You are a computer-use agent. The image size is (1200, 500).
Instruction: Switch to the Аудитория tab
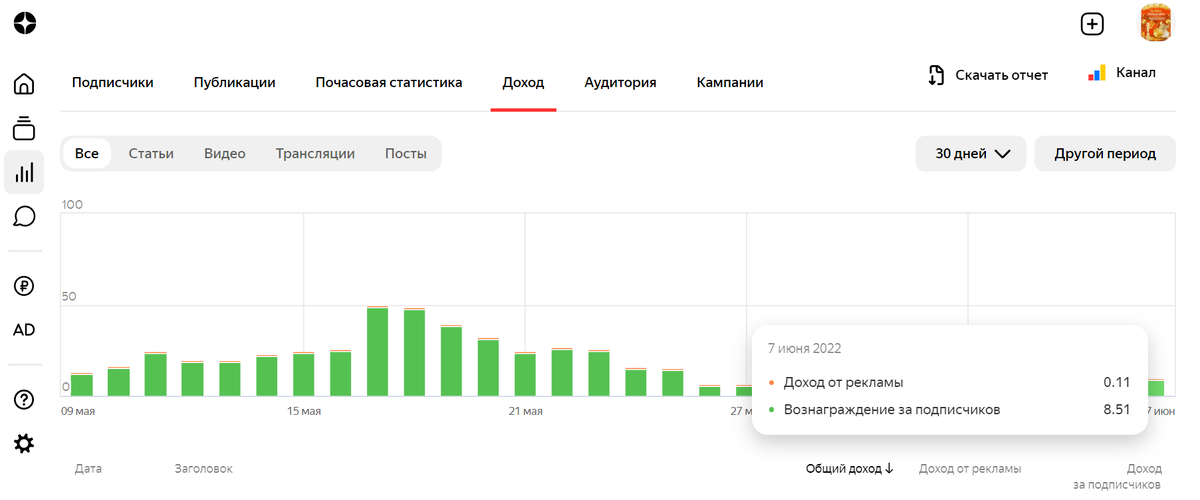coord(620,83)
